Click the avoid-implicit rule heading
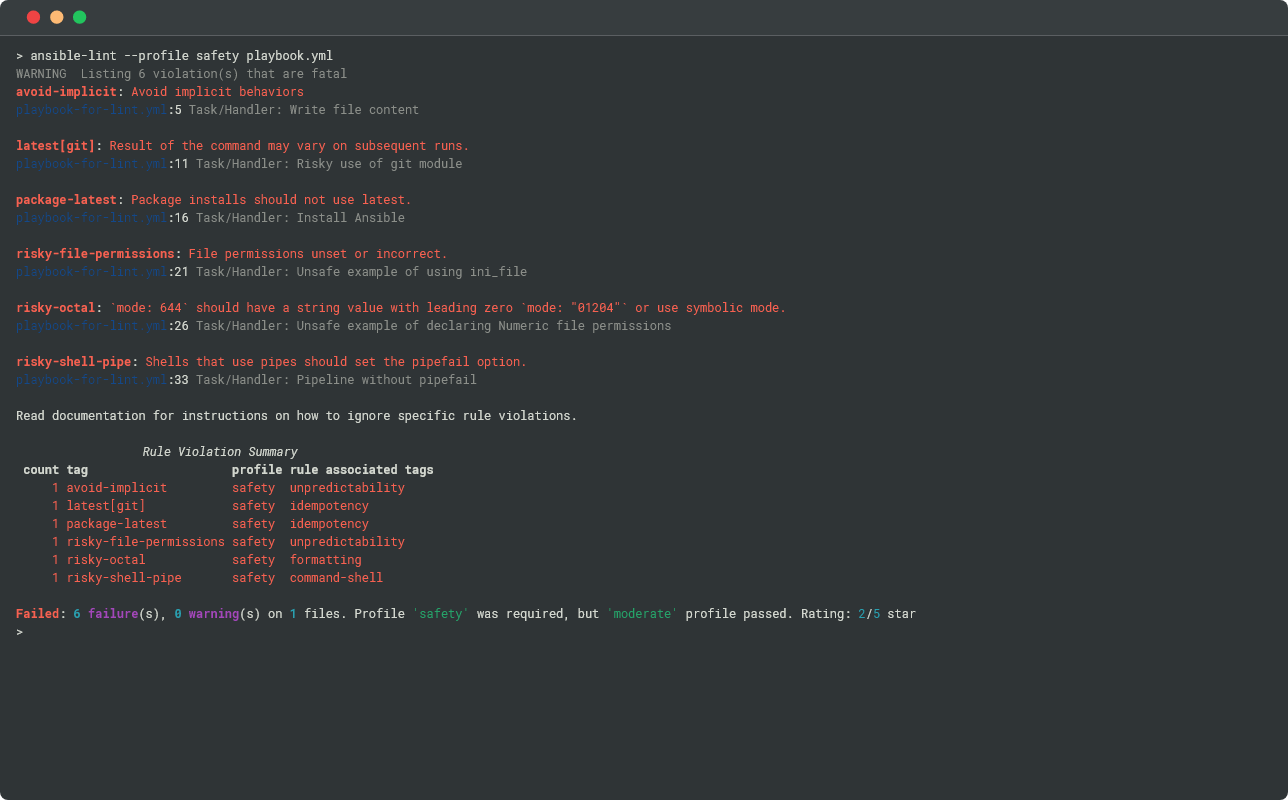 pos(66,92)
